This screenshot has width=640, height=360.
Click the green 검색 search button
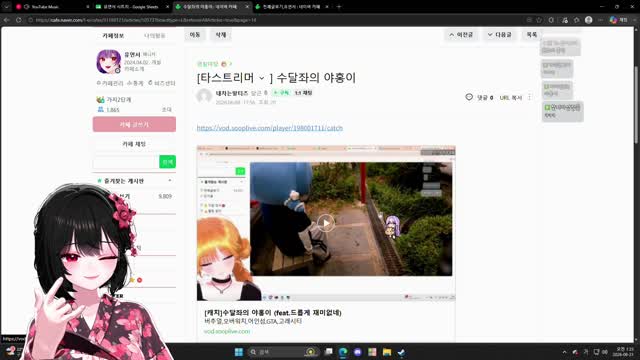pyautogui.click(x=167, y=162)
